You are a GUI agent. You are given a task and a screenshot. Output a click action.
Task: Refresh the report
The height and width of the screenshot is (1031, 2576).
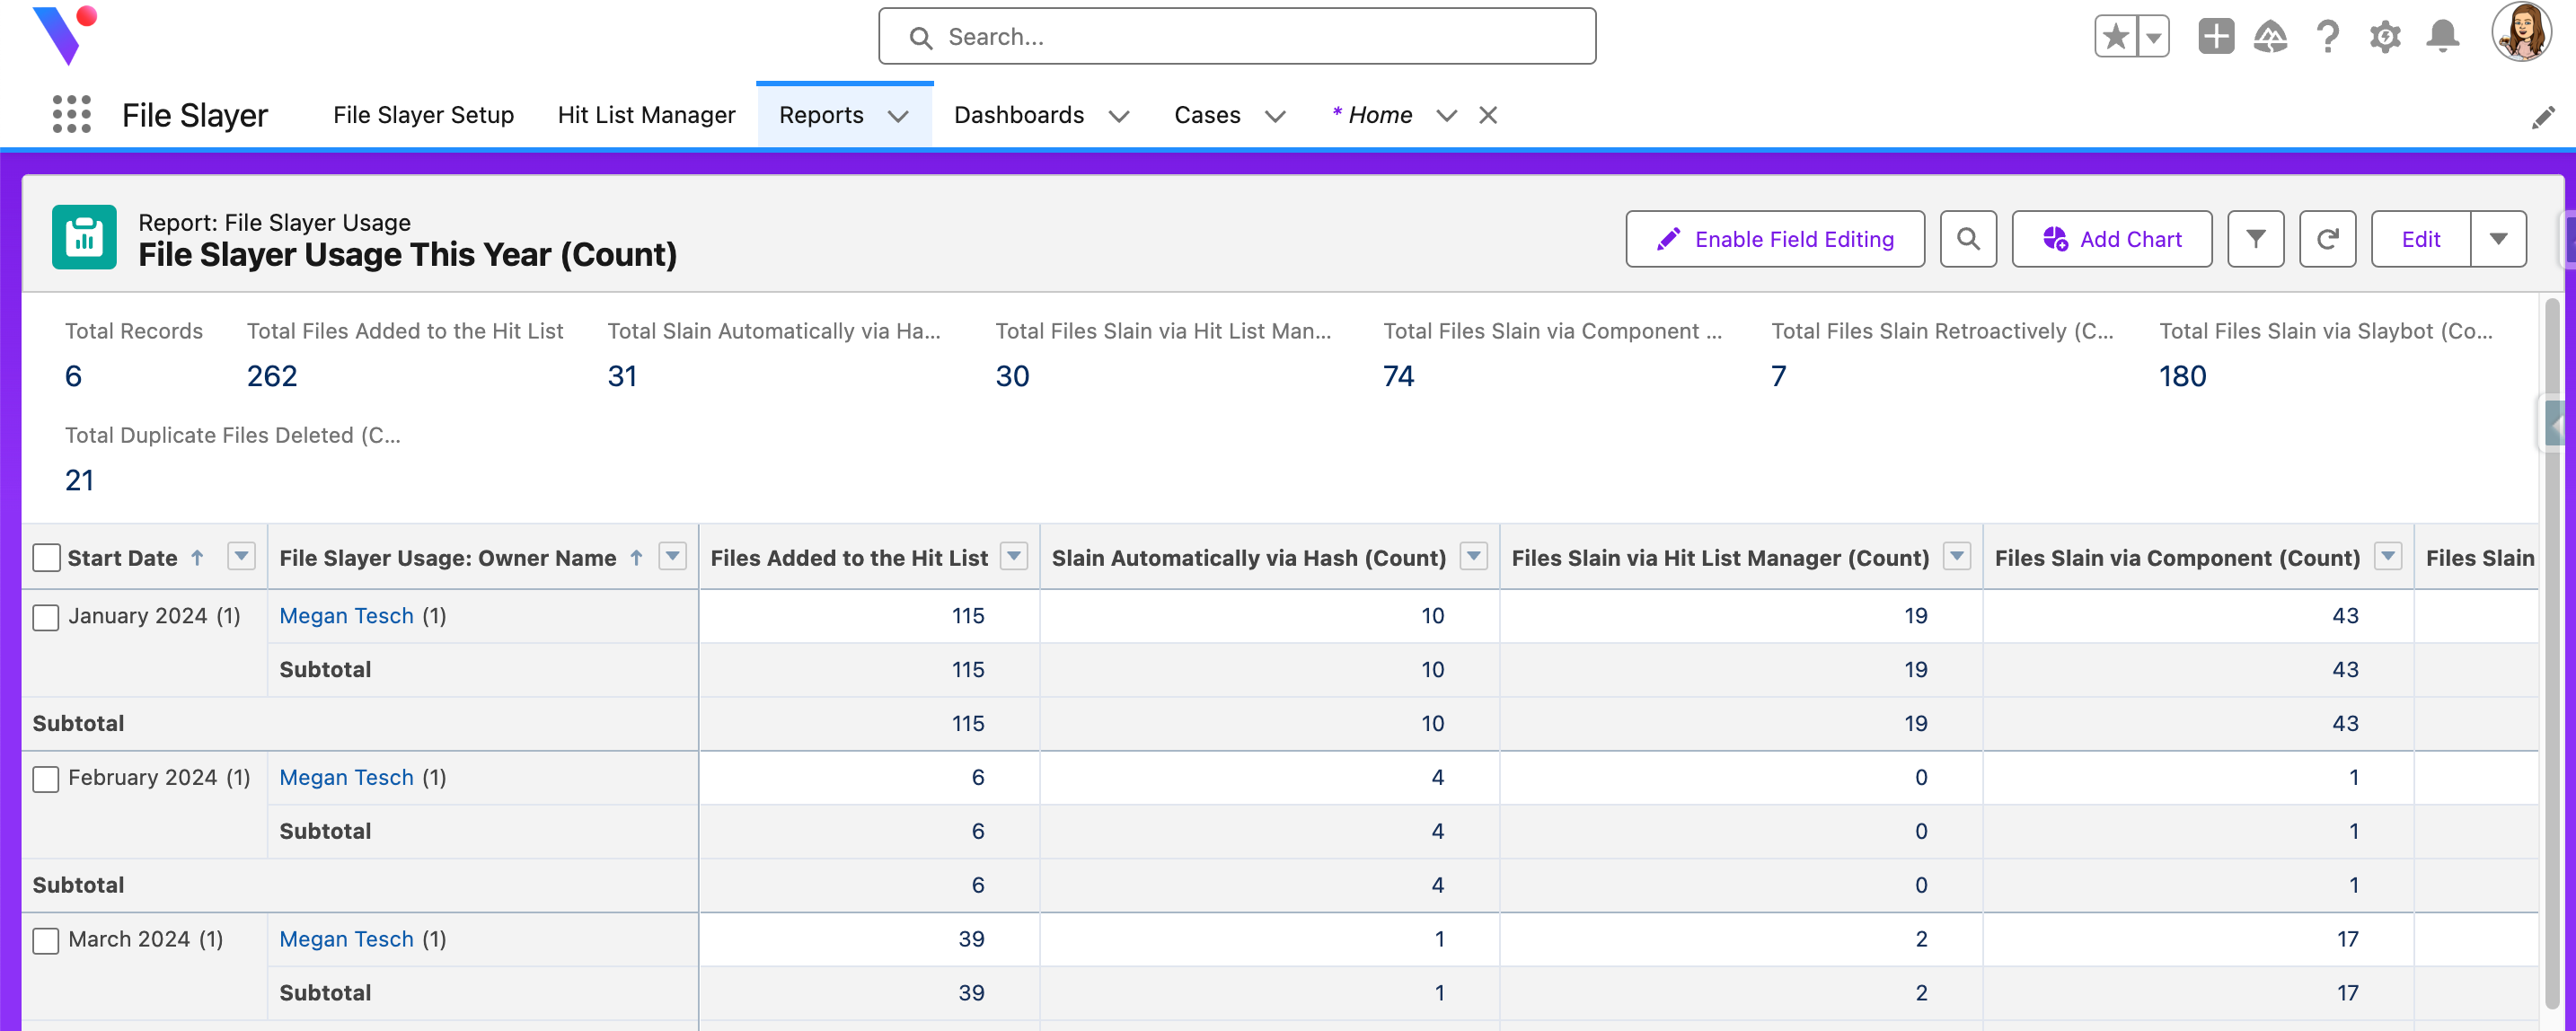2327,239
